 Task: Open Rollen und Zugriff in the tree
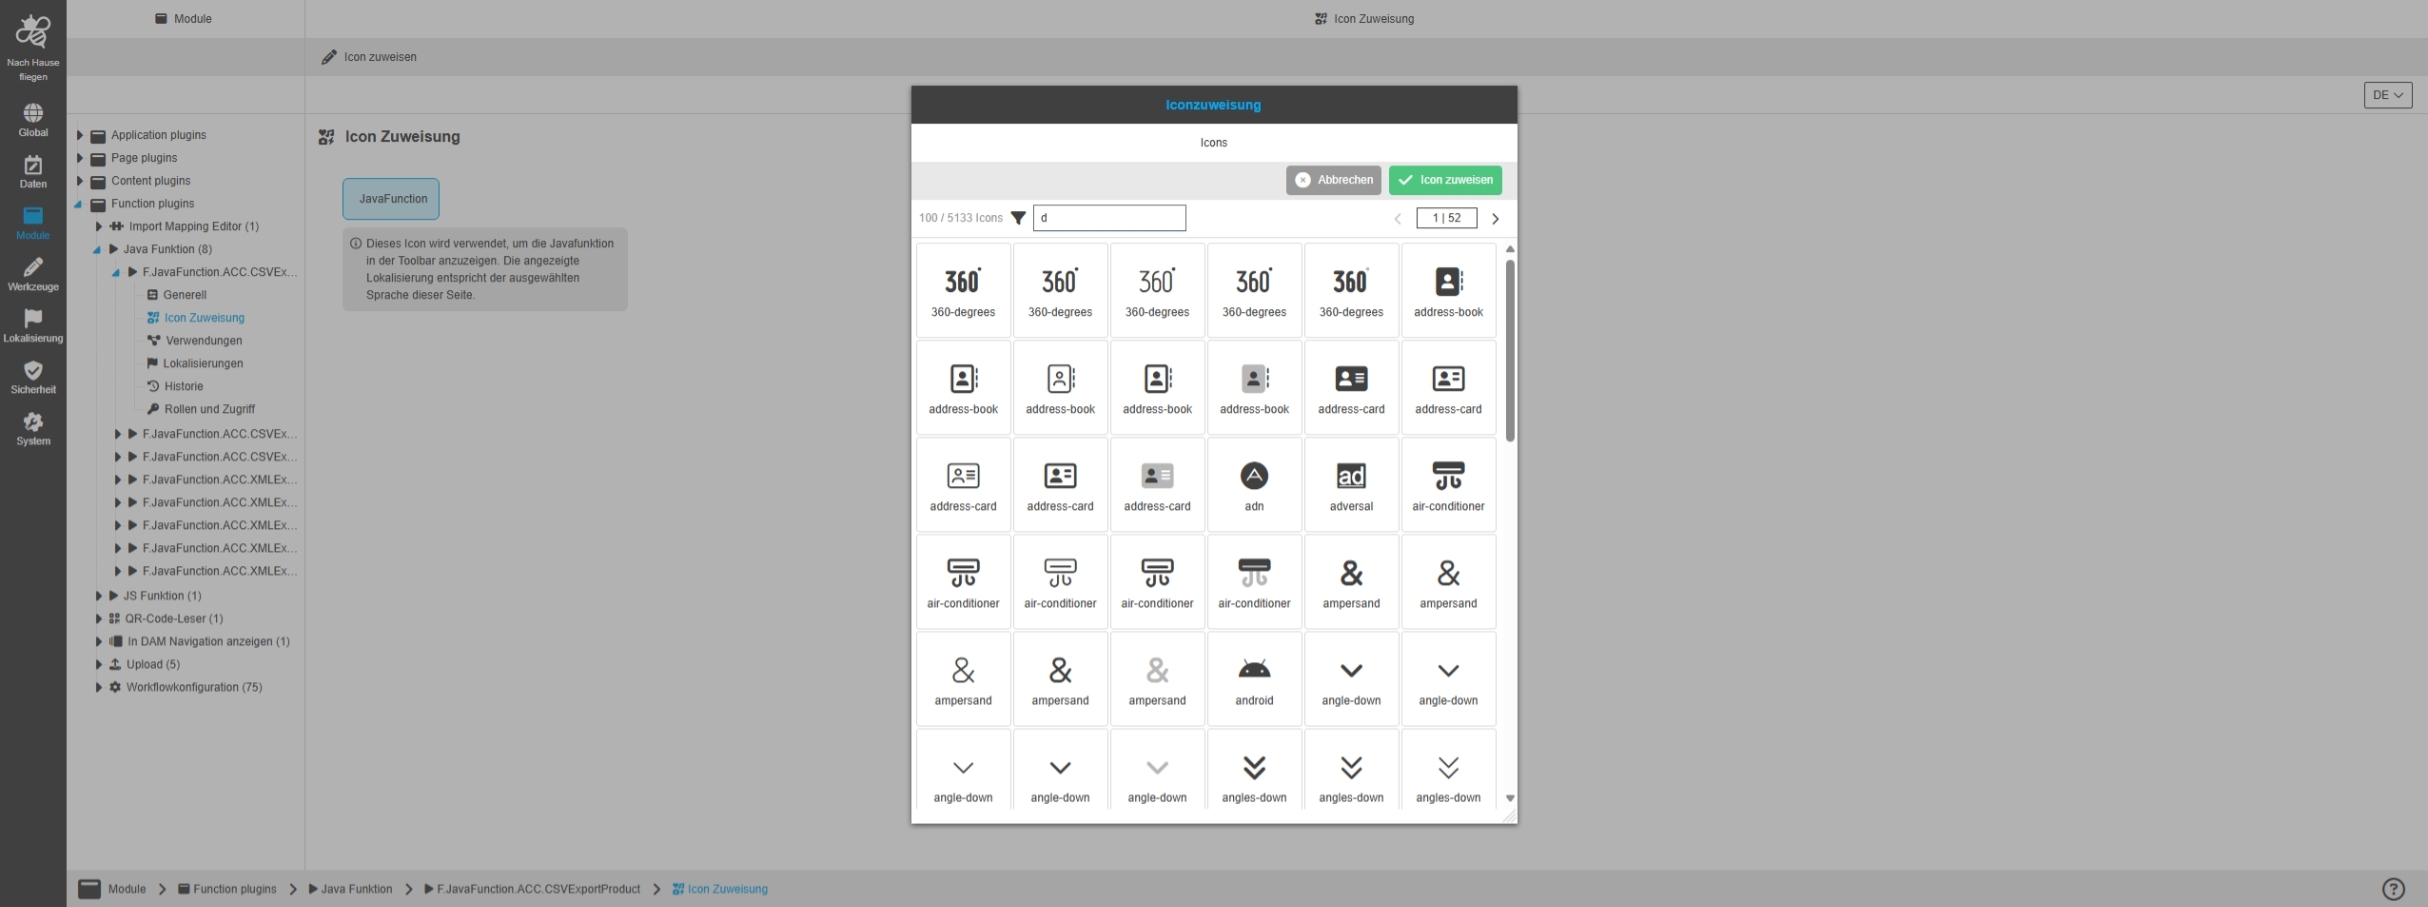tap(209, 410)
